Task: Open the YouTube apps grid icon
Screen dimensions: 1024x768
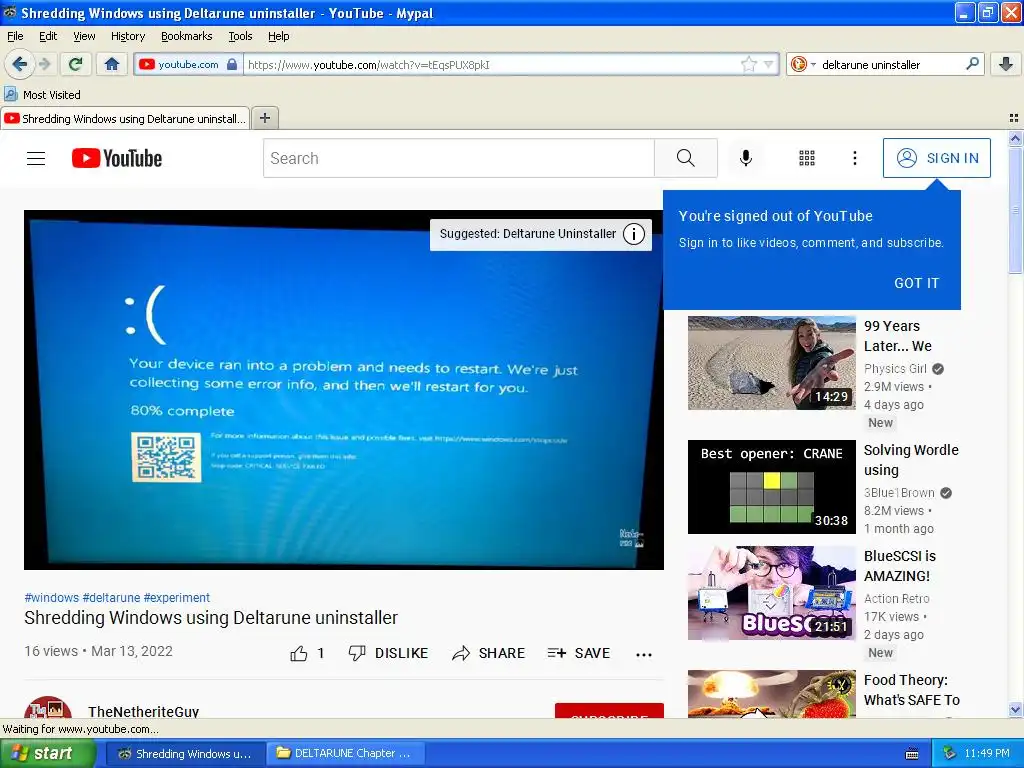Action: [x=807, y=158]
